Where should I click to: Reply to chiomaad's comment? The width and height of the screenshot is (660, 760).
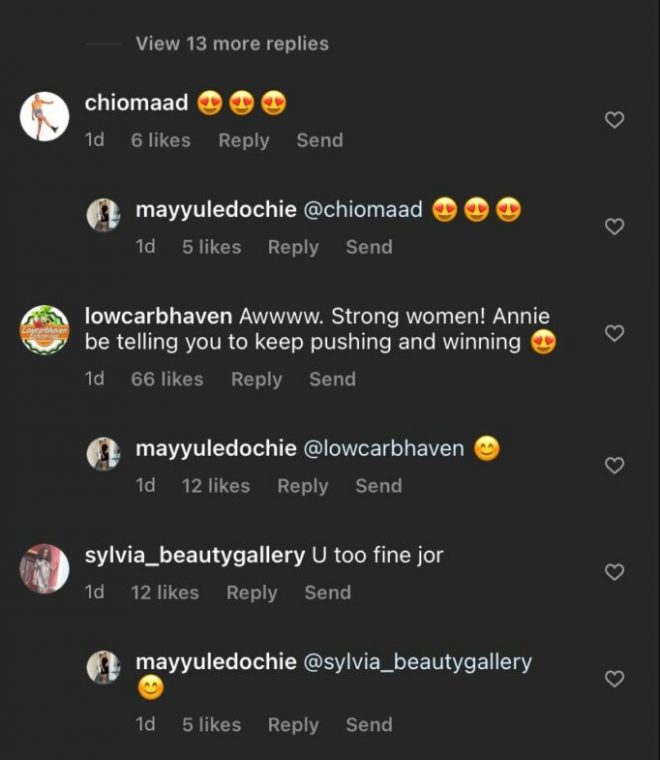coord(243,141)
